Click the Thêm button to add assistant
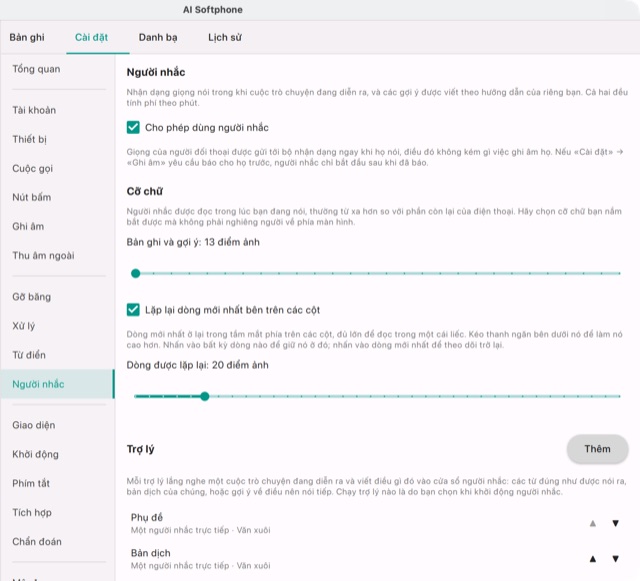 (597, 449)
